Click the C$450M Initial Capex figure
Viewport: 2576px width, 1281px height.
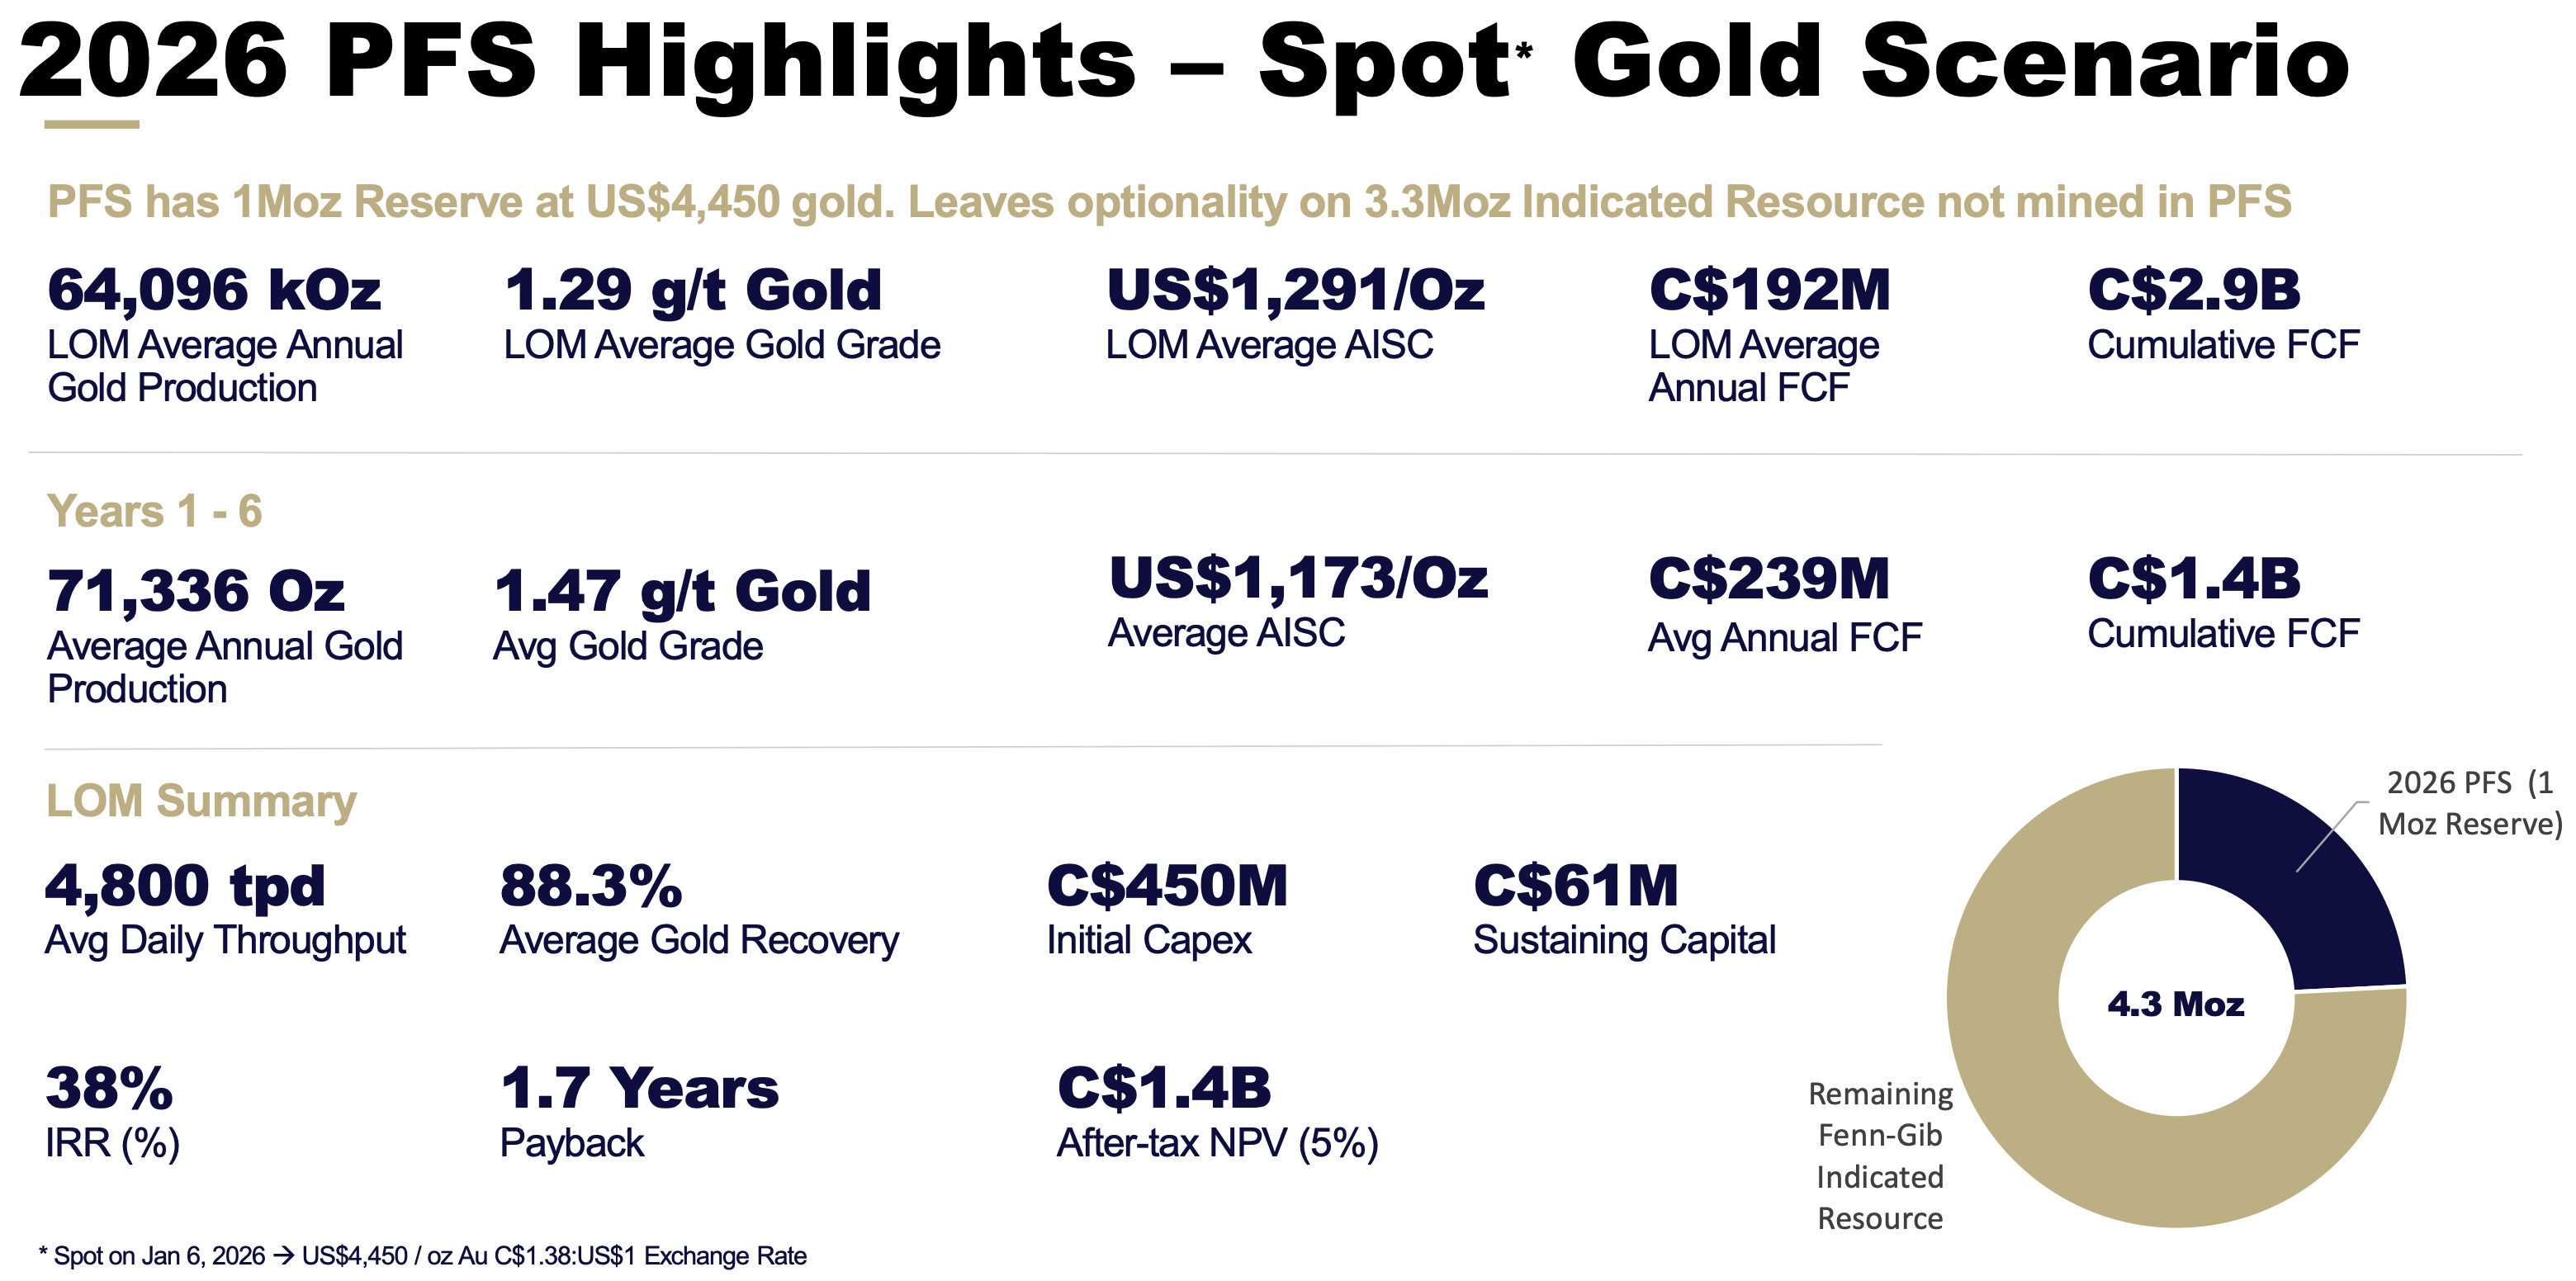[1167, 886]
